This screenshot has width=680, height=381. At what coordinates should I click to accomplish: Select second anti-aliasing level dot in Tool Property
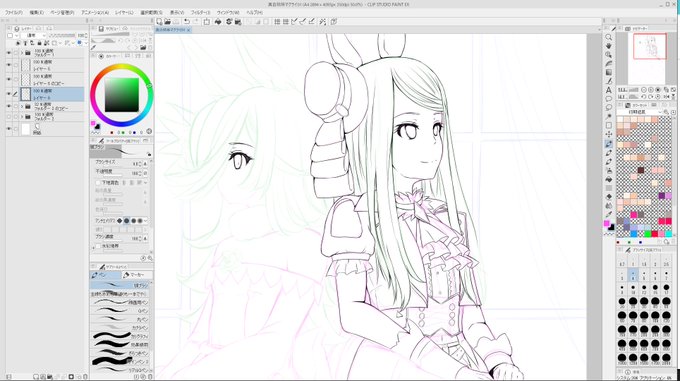[126, 221]
